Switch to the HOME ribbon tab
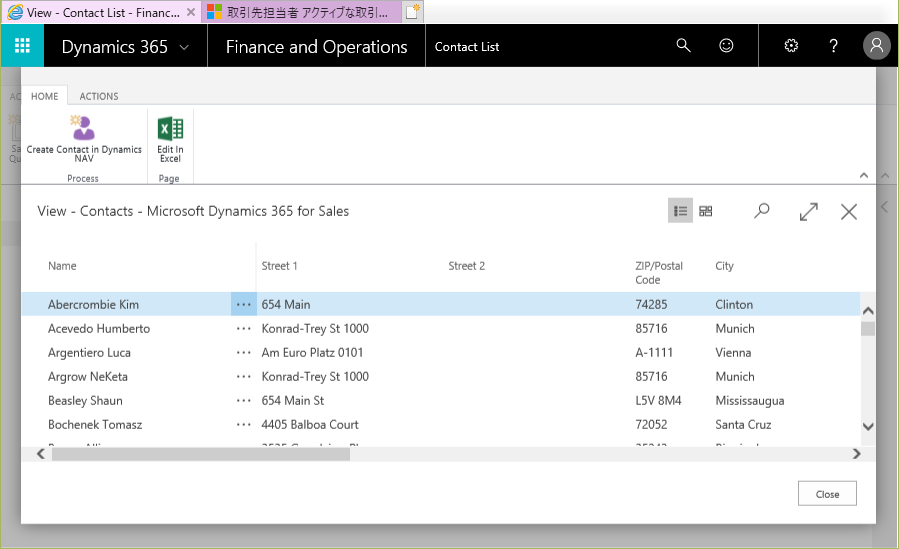 (x=45, y=96)
